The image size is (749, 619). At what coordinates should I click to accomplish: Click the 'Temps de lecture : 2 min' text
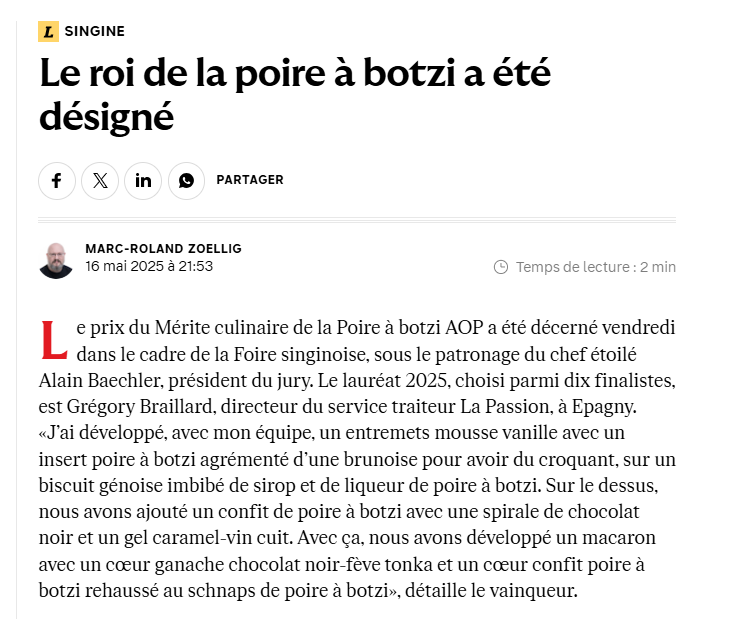pyautogui.click(x=596, y=267)
